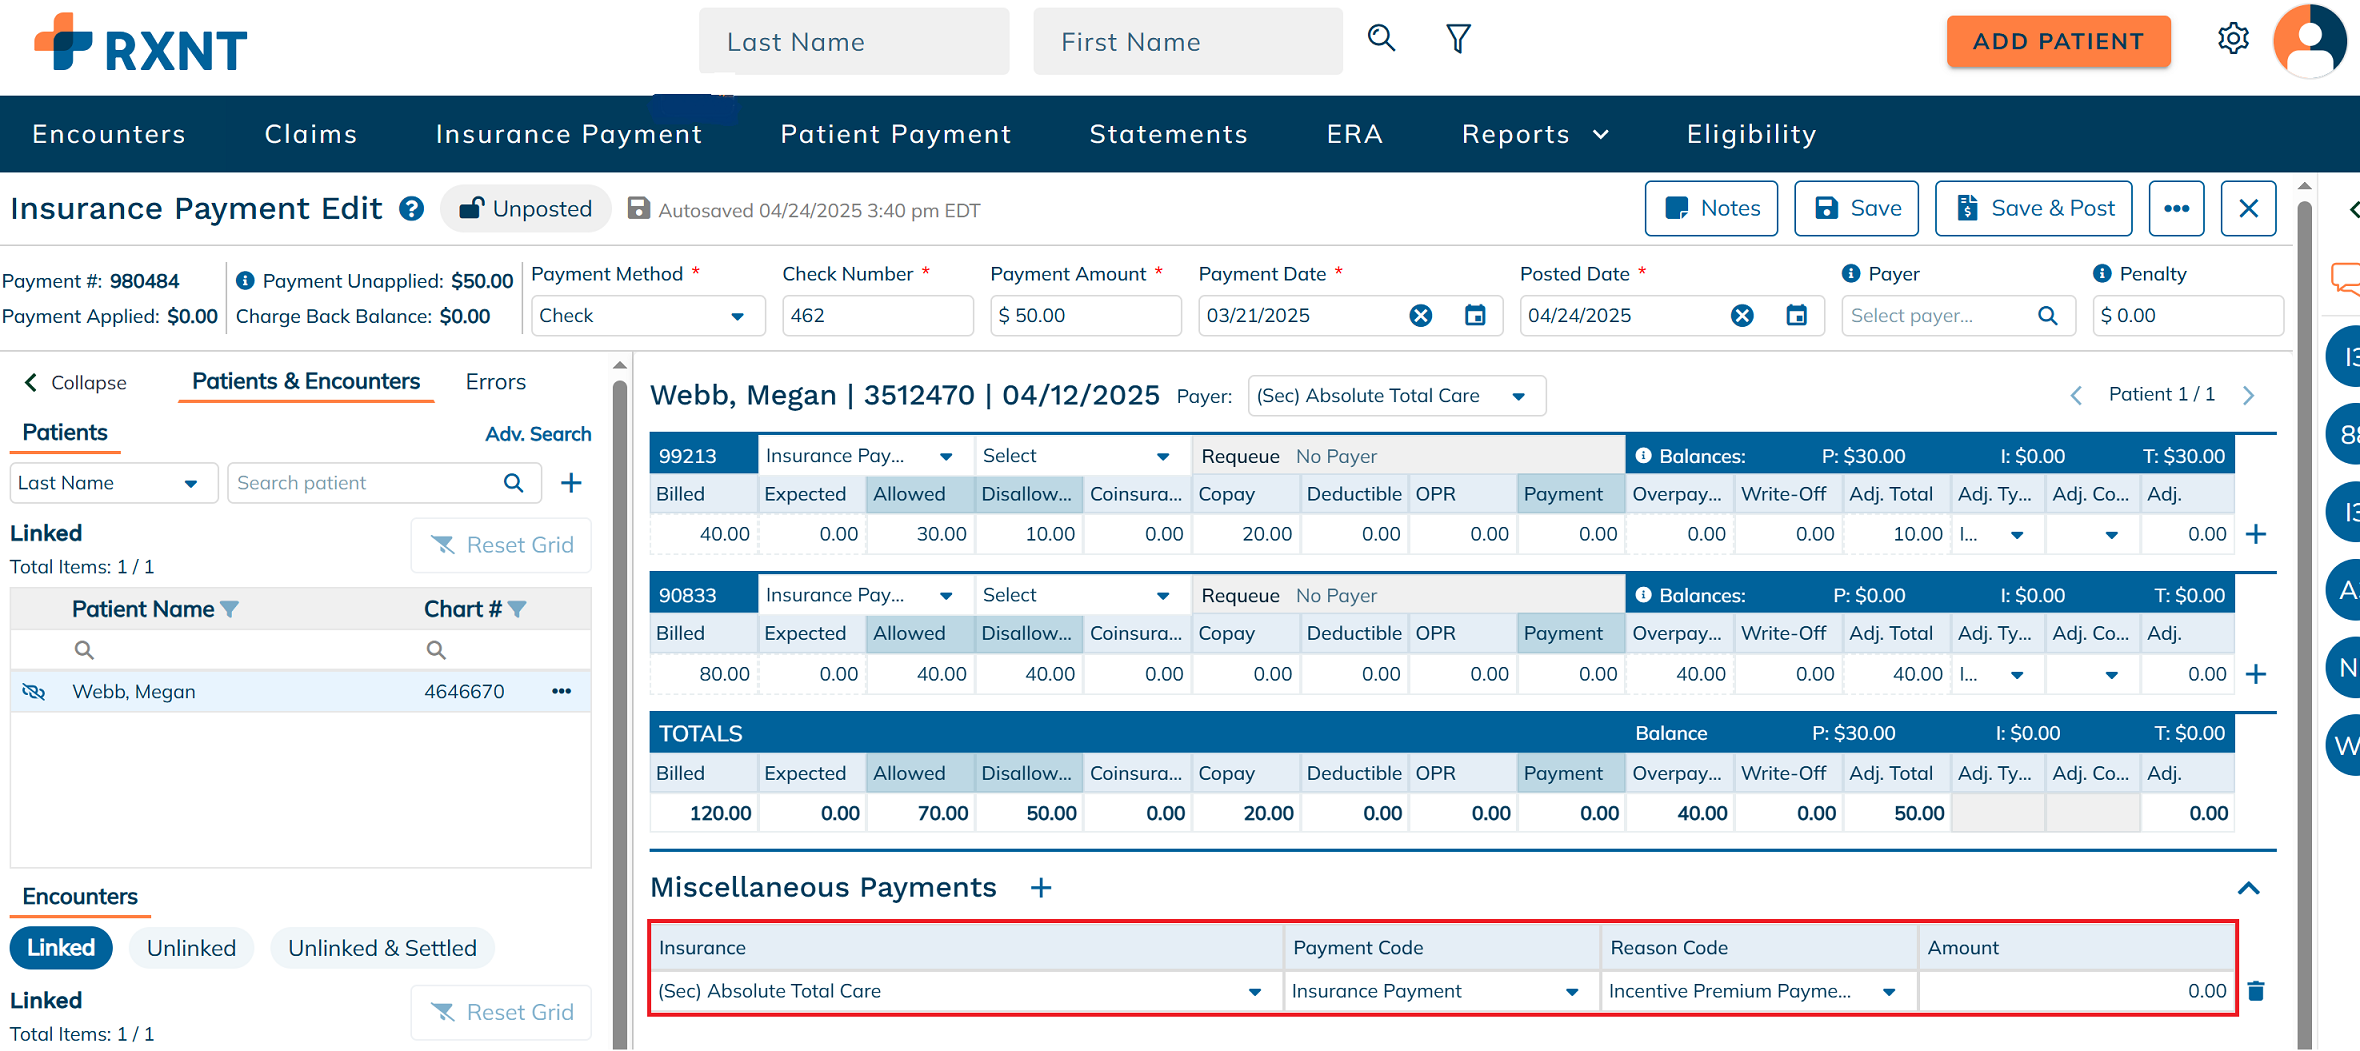
Task: Click the Balances info icon for 90833
Action: pyautogui.click(x=1643, y=595)
